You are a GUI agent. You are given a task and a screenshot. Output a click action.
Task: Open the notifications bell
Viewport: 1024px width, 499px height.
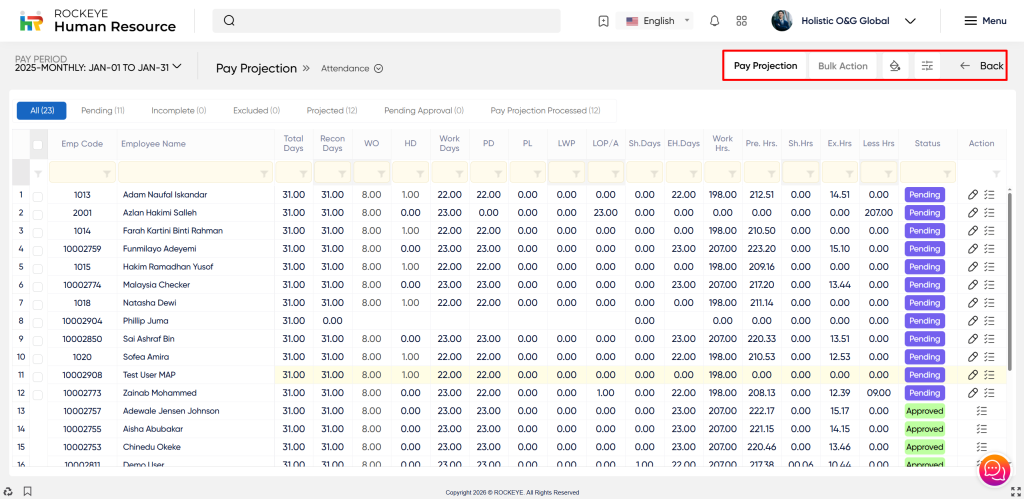click(x=714, y=21)
